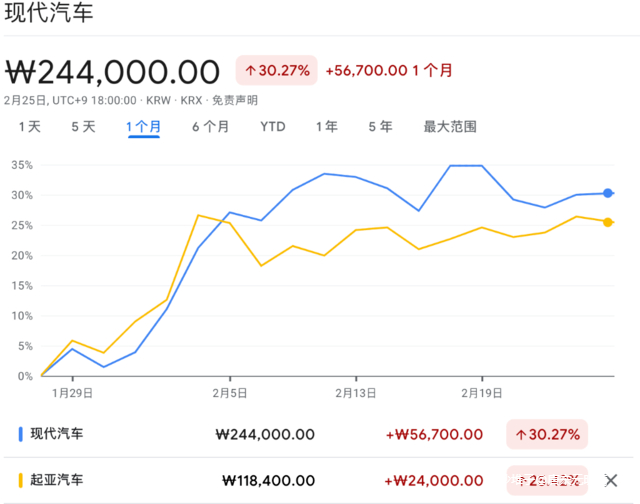The height and width of the screenshot is (504, 640).
Task: Switch to the 5 天 range tab
Action: tap(83, 127)
